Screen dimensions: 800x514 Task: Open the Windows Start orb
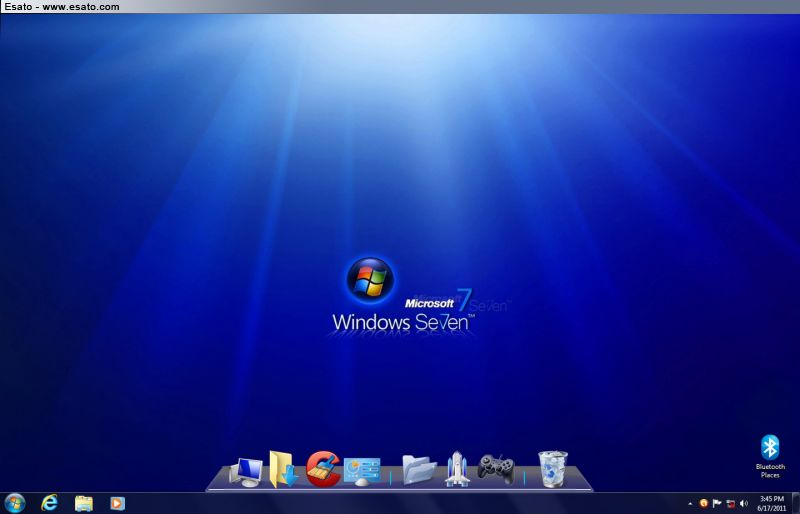pyautogui.click(x=14, y=503)
